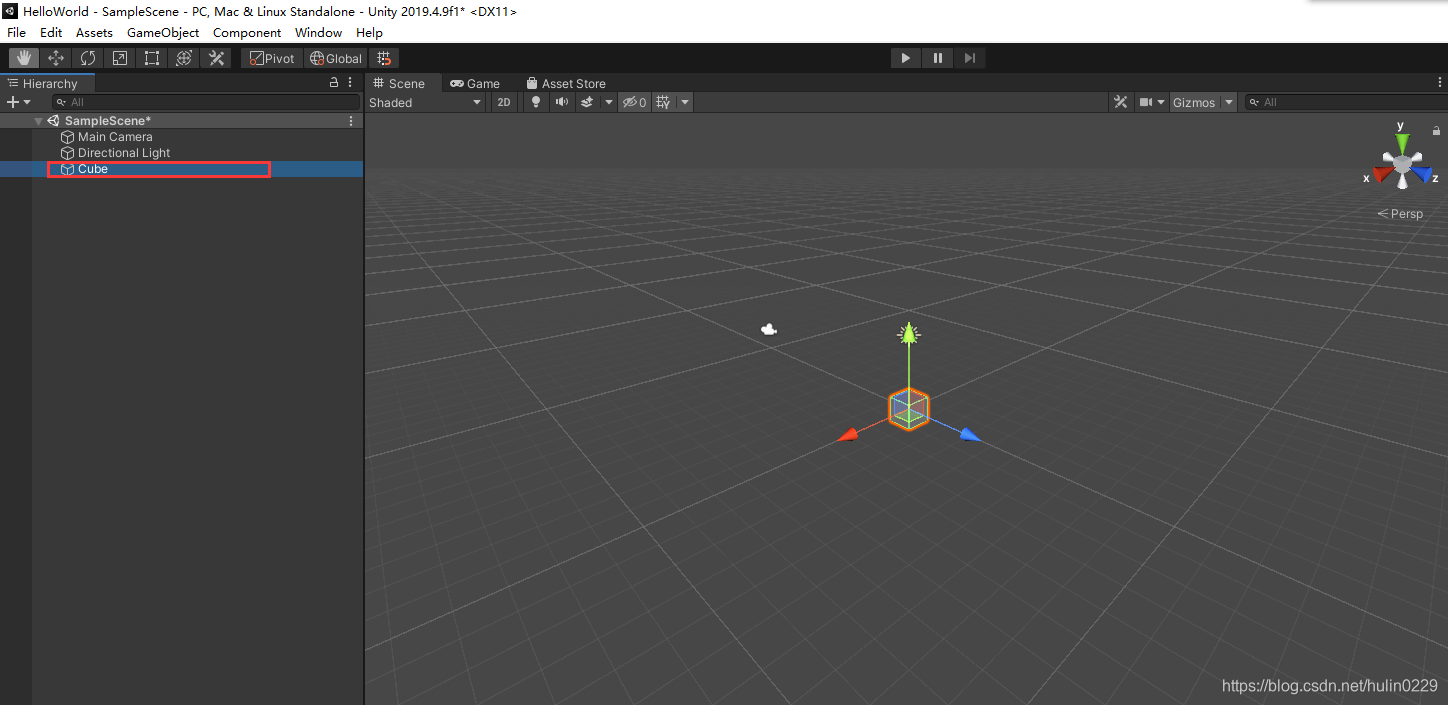Lock the Hierarchy panel
This screenshot has width=1448, height=705.
(x=334, y=83)
